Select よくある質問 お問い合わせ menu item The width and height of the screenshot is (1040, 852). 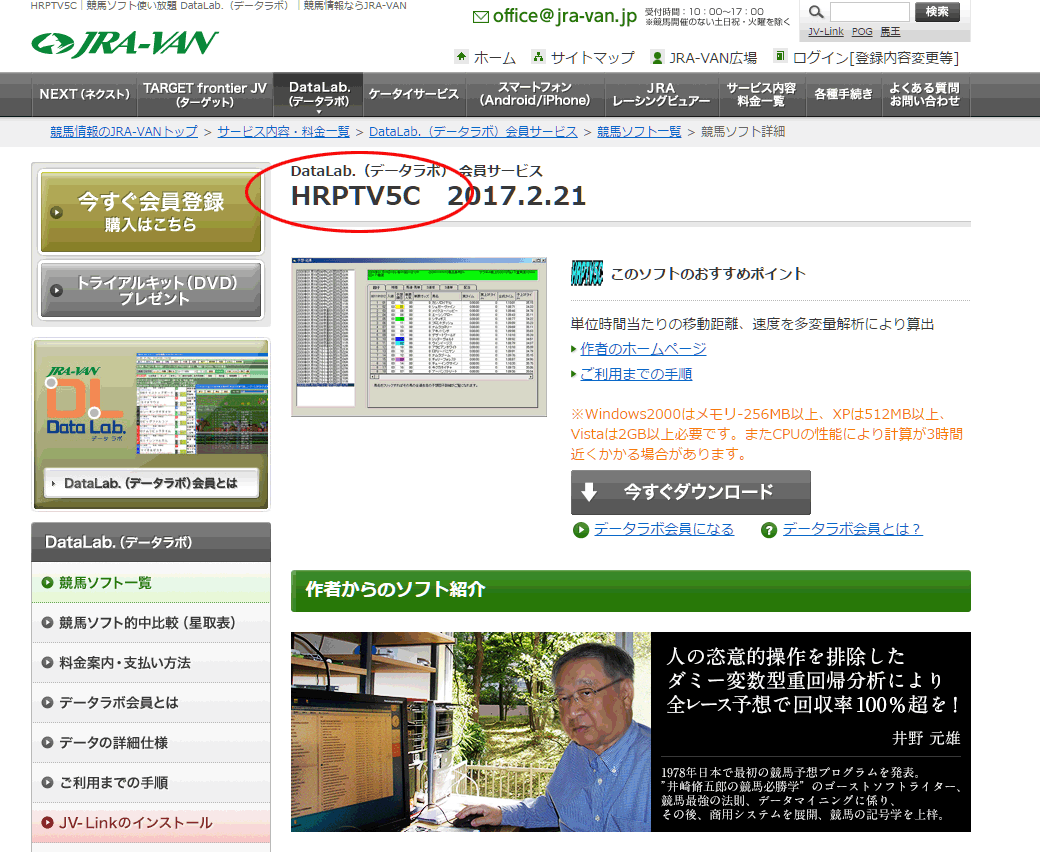[925, 94]
